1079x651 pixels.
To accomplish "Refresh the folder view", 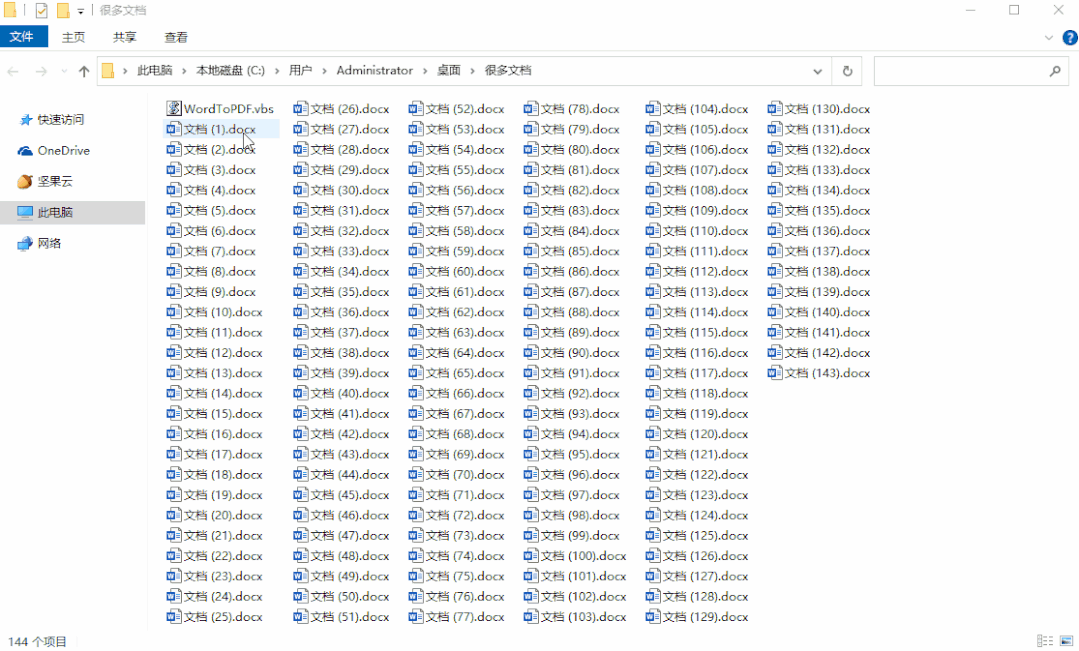I will tap(847, 71).
